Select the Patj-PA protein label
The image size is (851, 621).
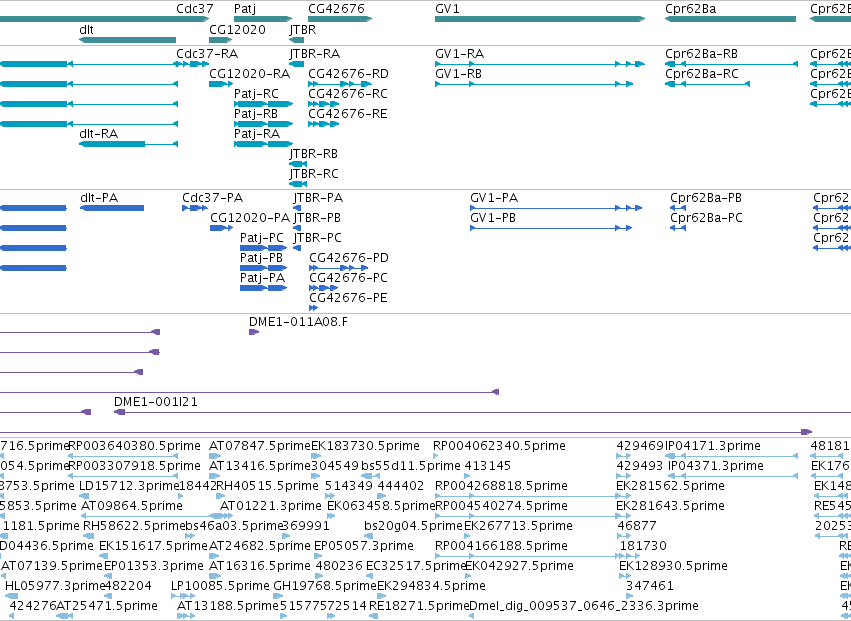[262, 278]
